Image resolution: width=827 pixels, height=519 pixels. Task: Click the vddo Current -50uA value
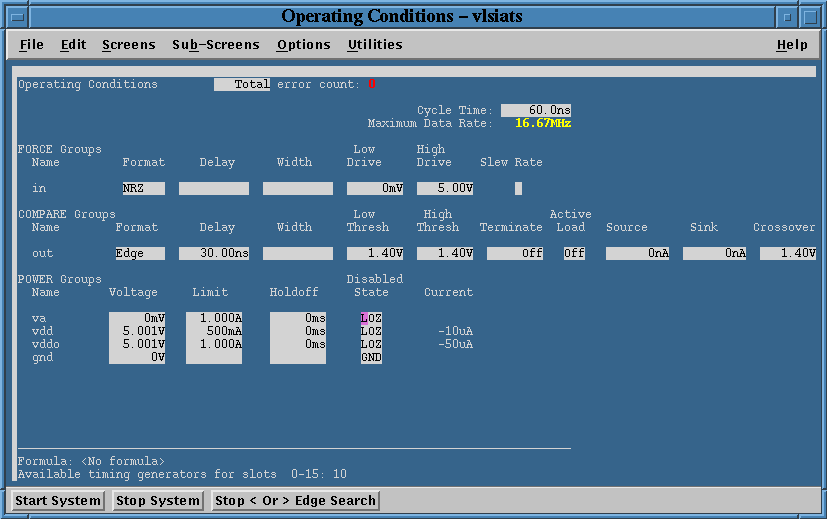point(456,344)
